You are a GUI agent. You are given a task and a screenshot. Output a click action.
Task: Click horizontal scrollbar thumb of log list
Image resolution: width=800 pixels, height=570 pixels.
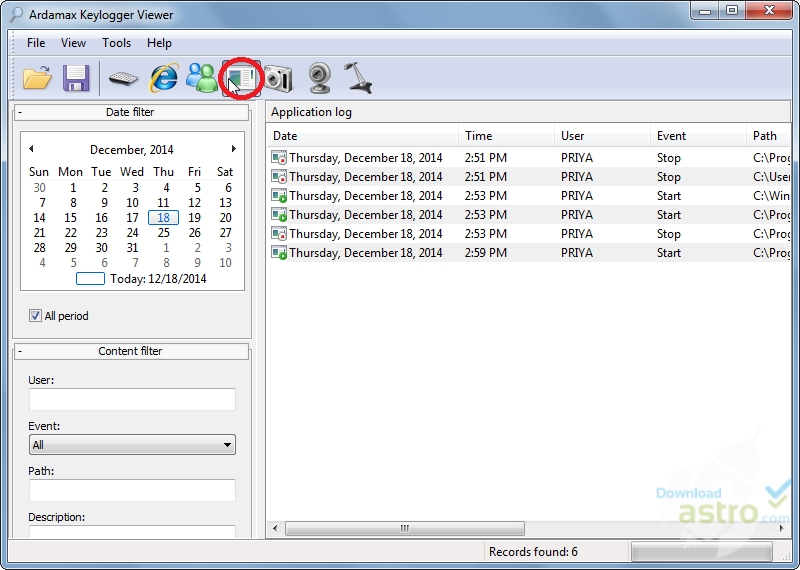click(x=405, y=528)
